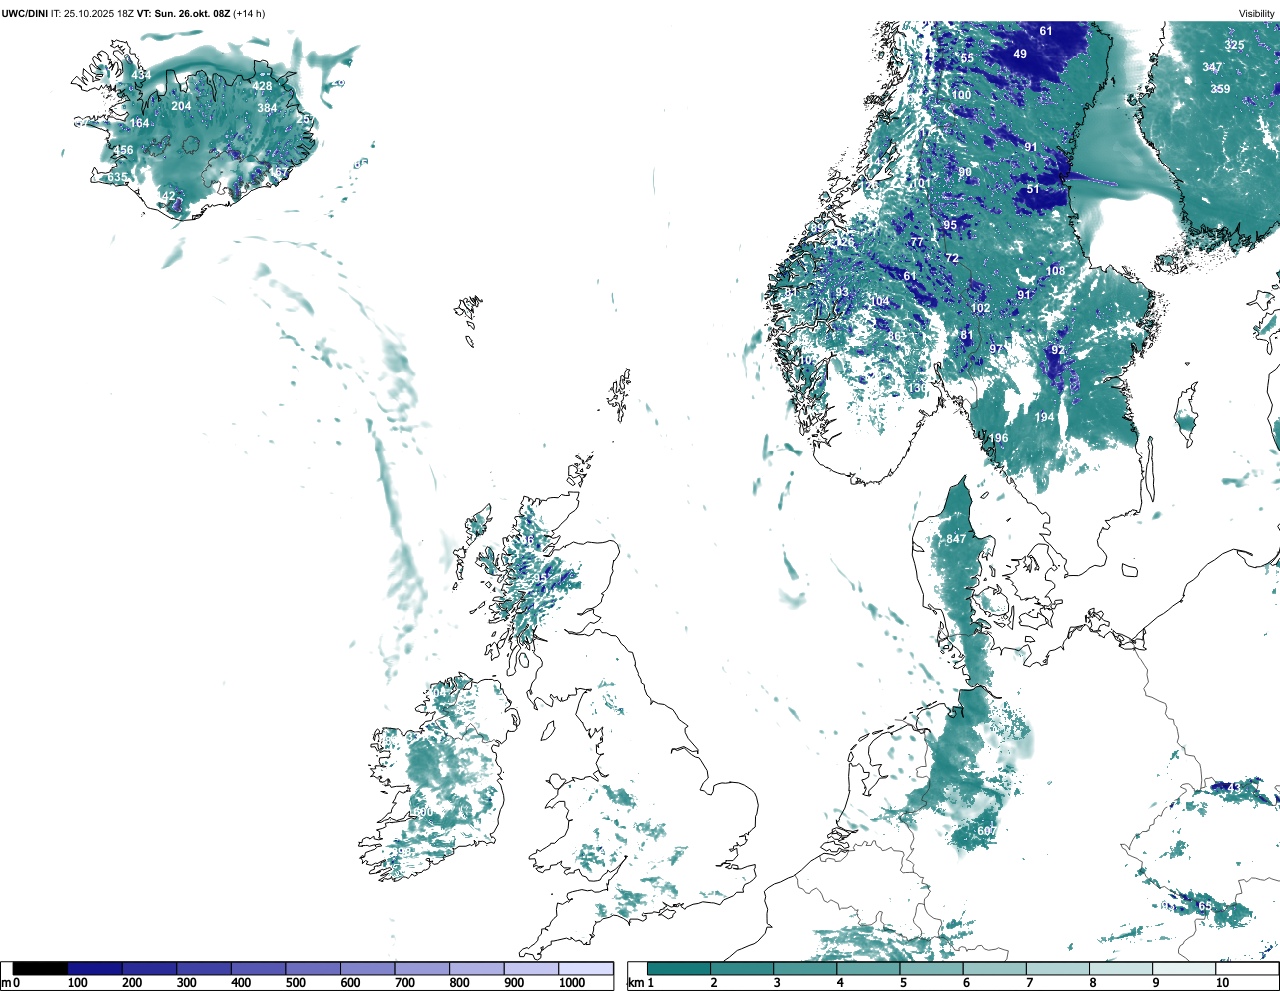This screenshot has width=1280, height=991.
Task: Click the 'Visibility' title label
Action: (x=1257, y=13)
